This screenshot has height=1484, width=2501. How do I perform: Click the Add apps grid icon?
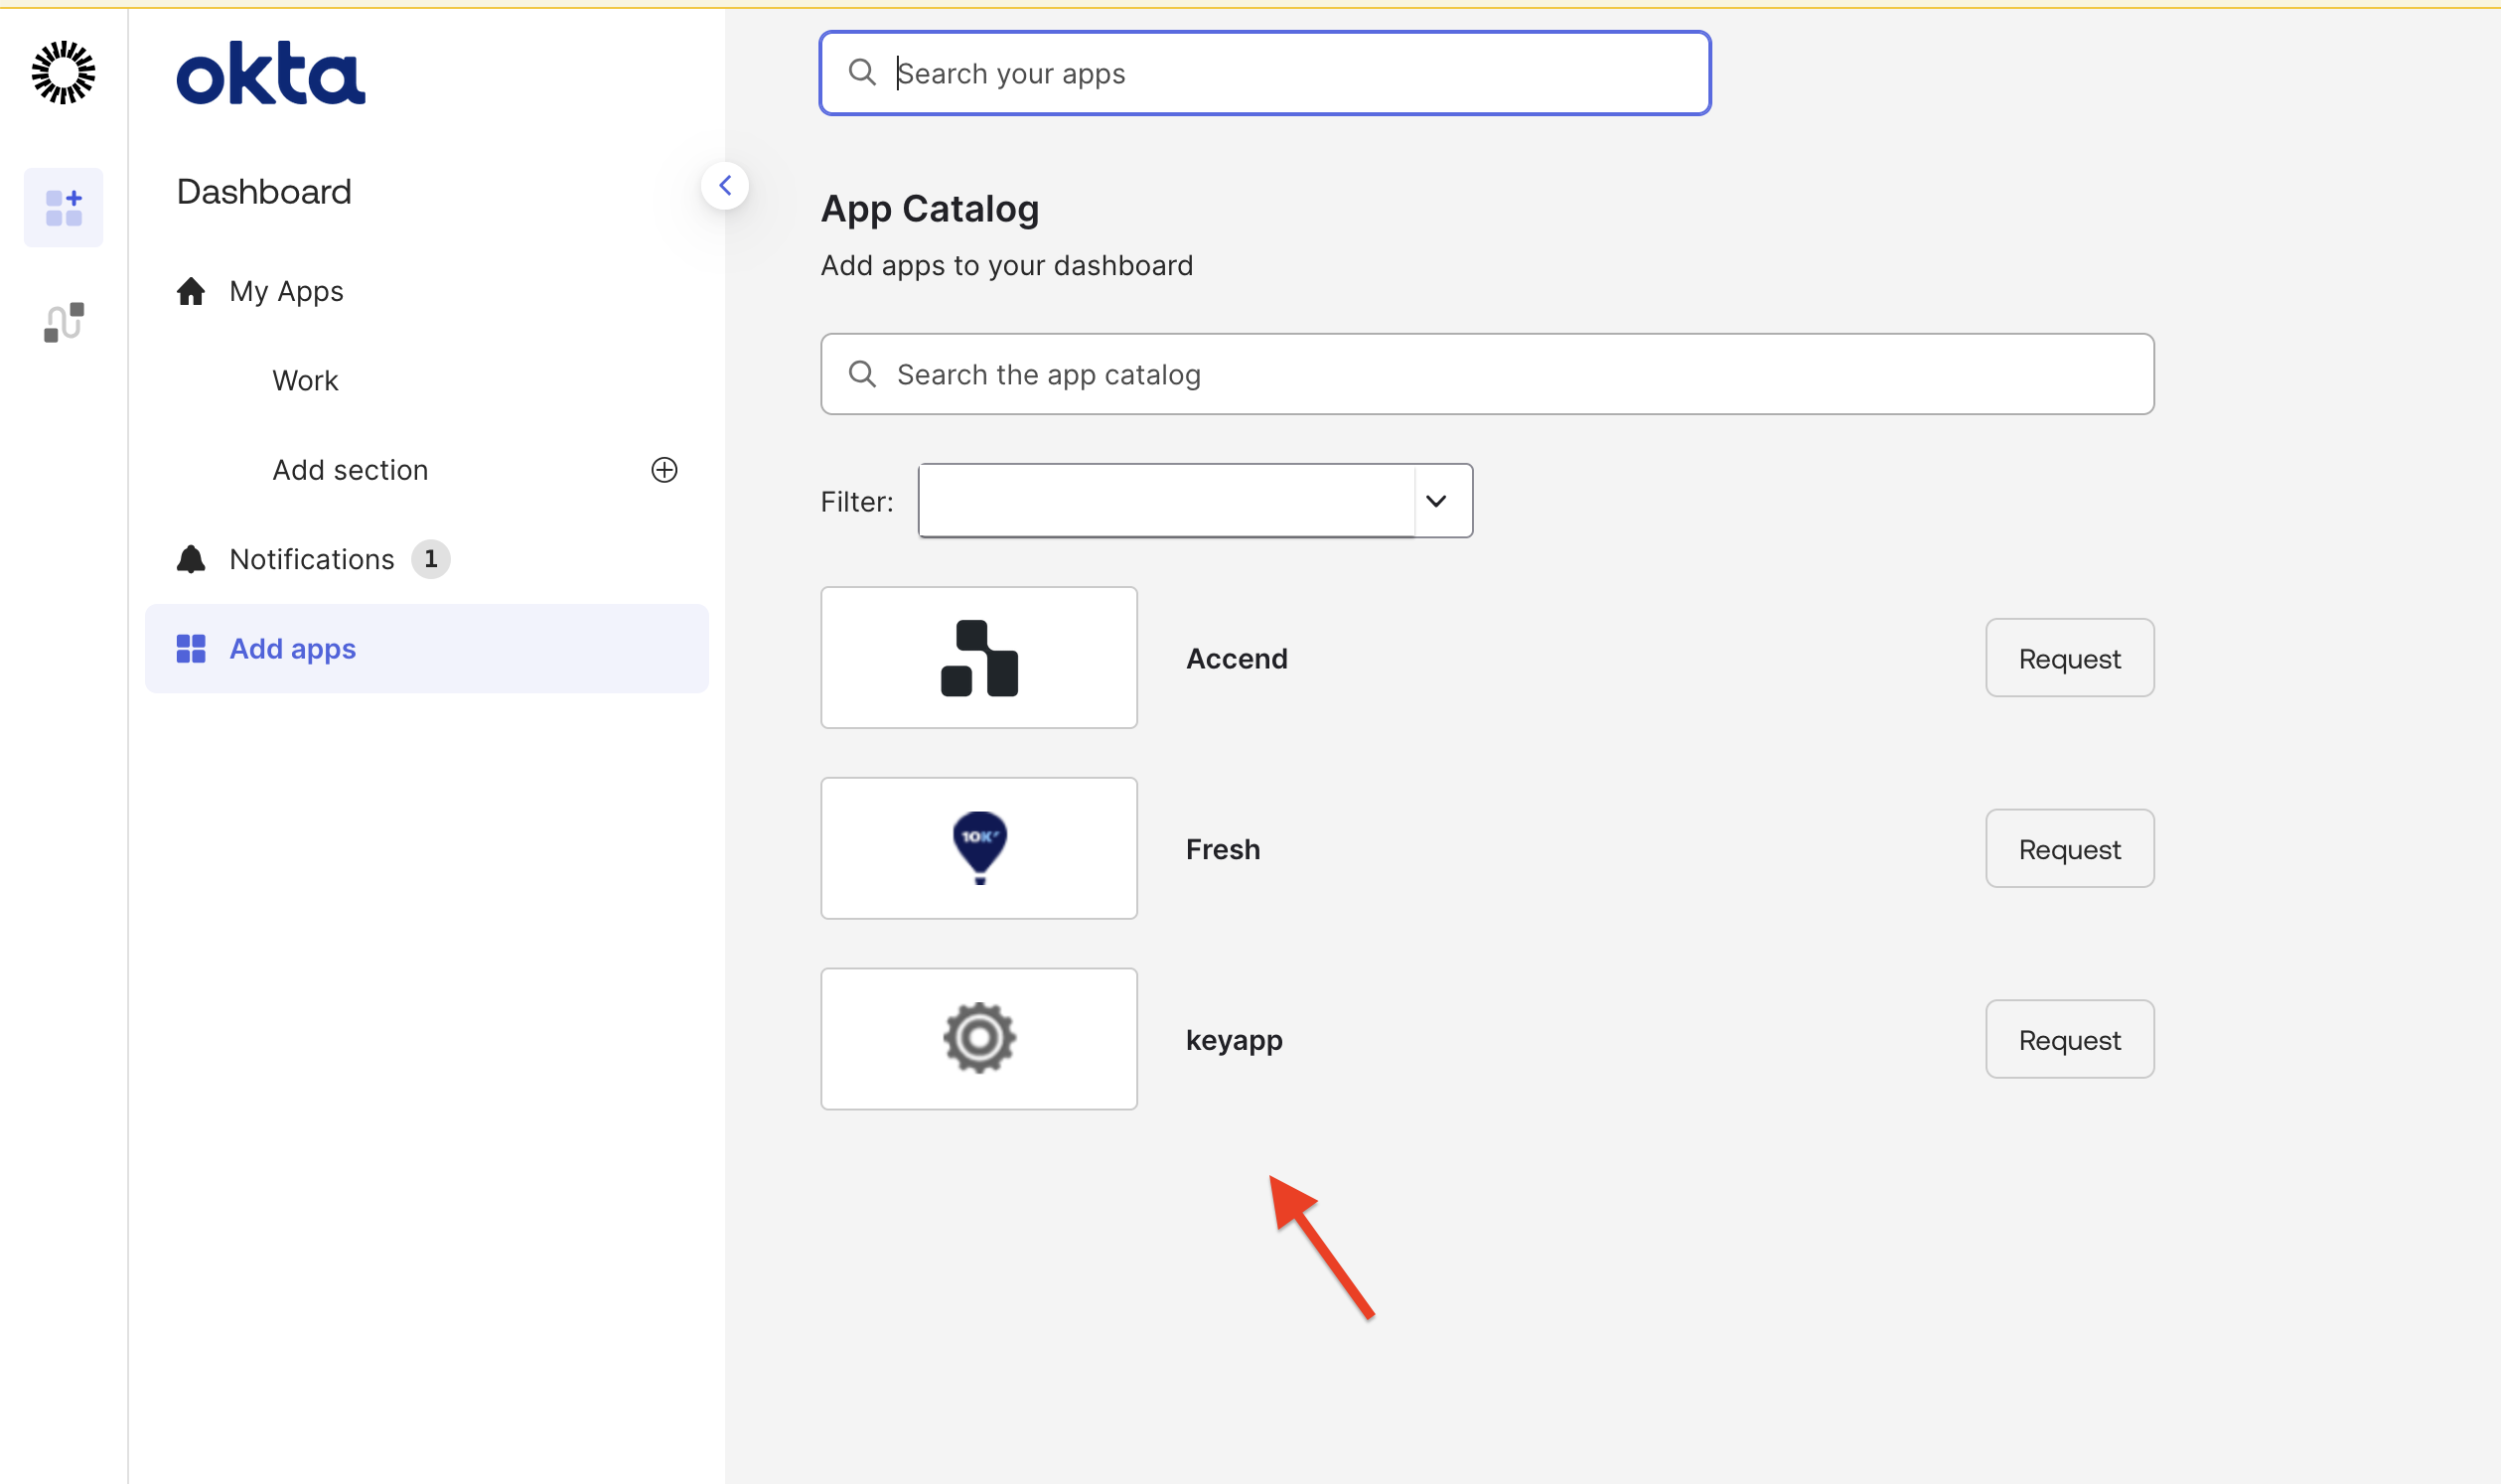[191, 648]
